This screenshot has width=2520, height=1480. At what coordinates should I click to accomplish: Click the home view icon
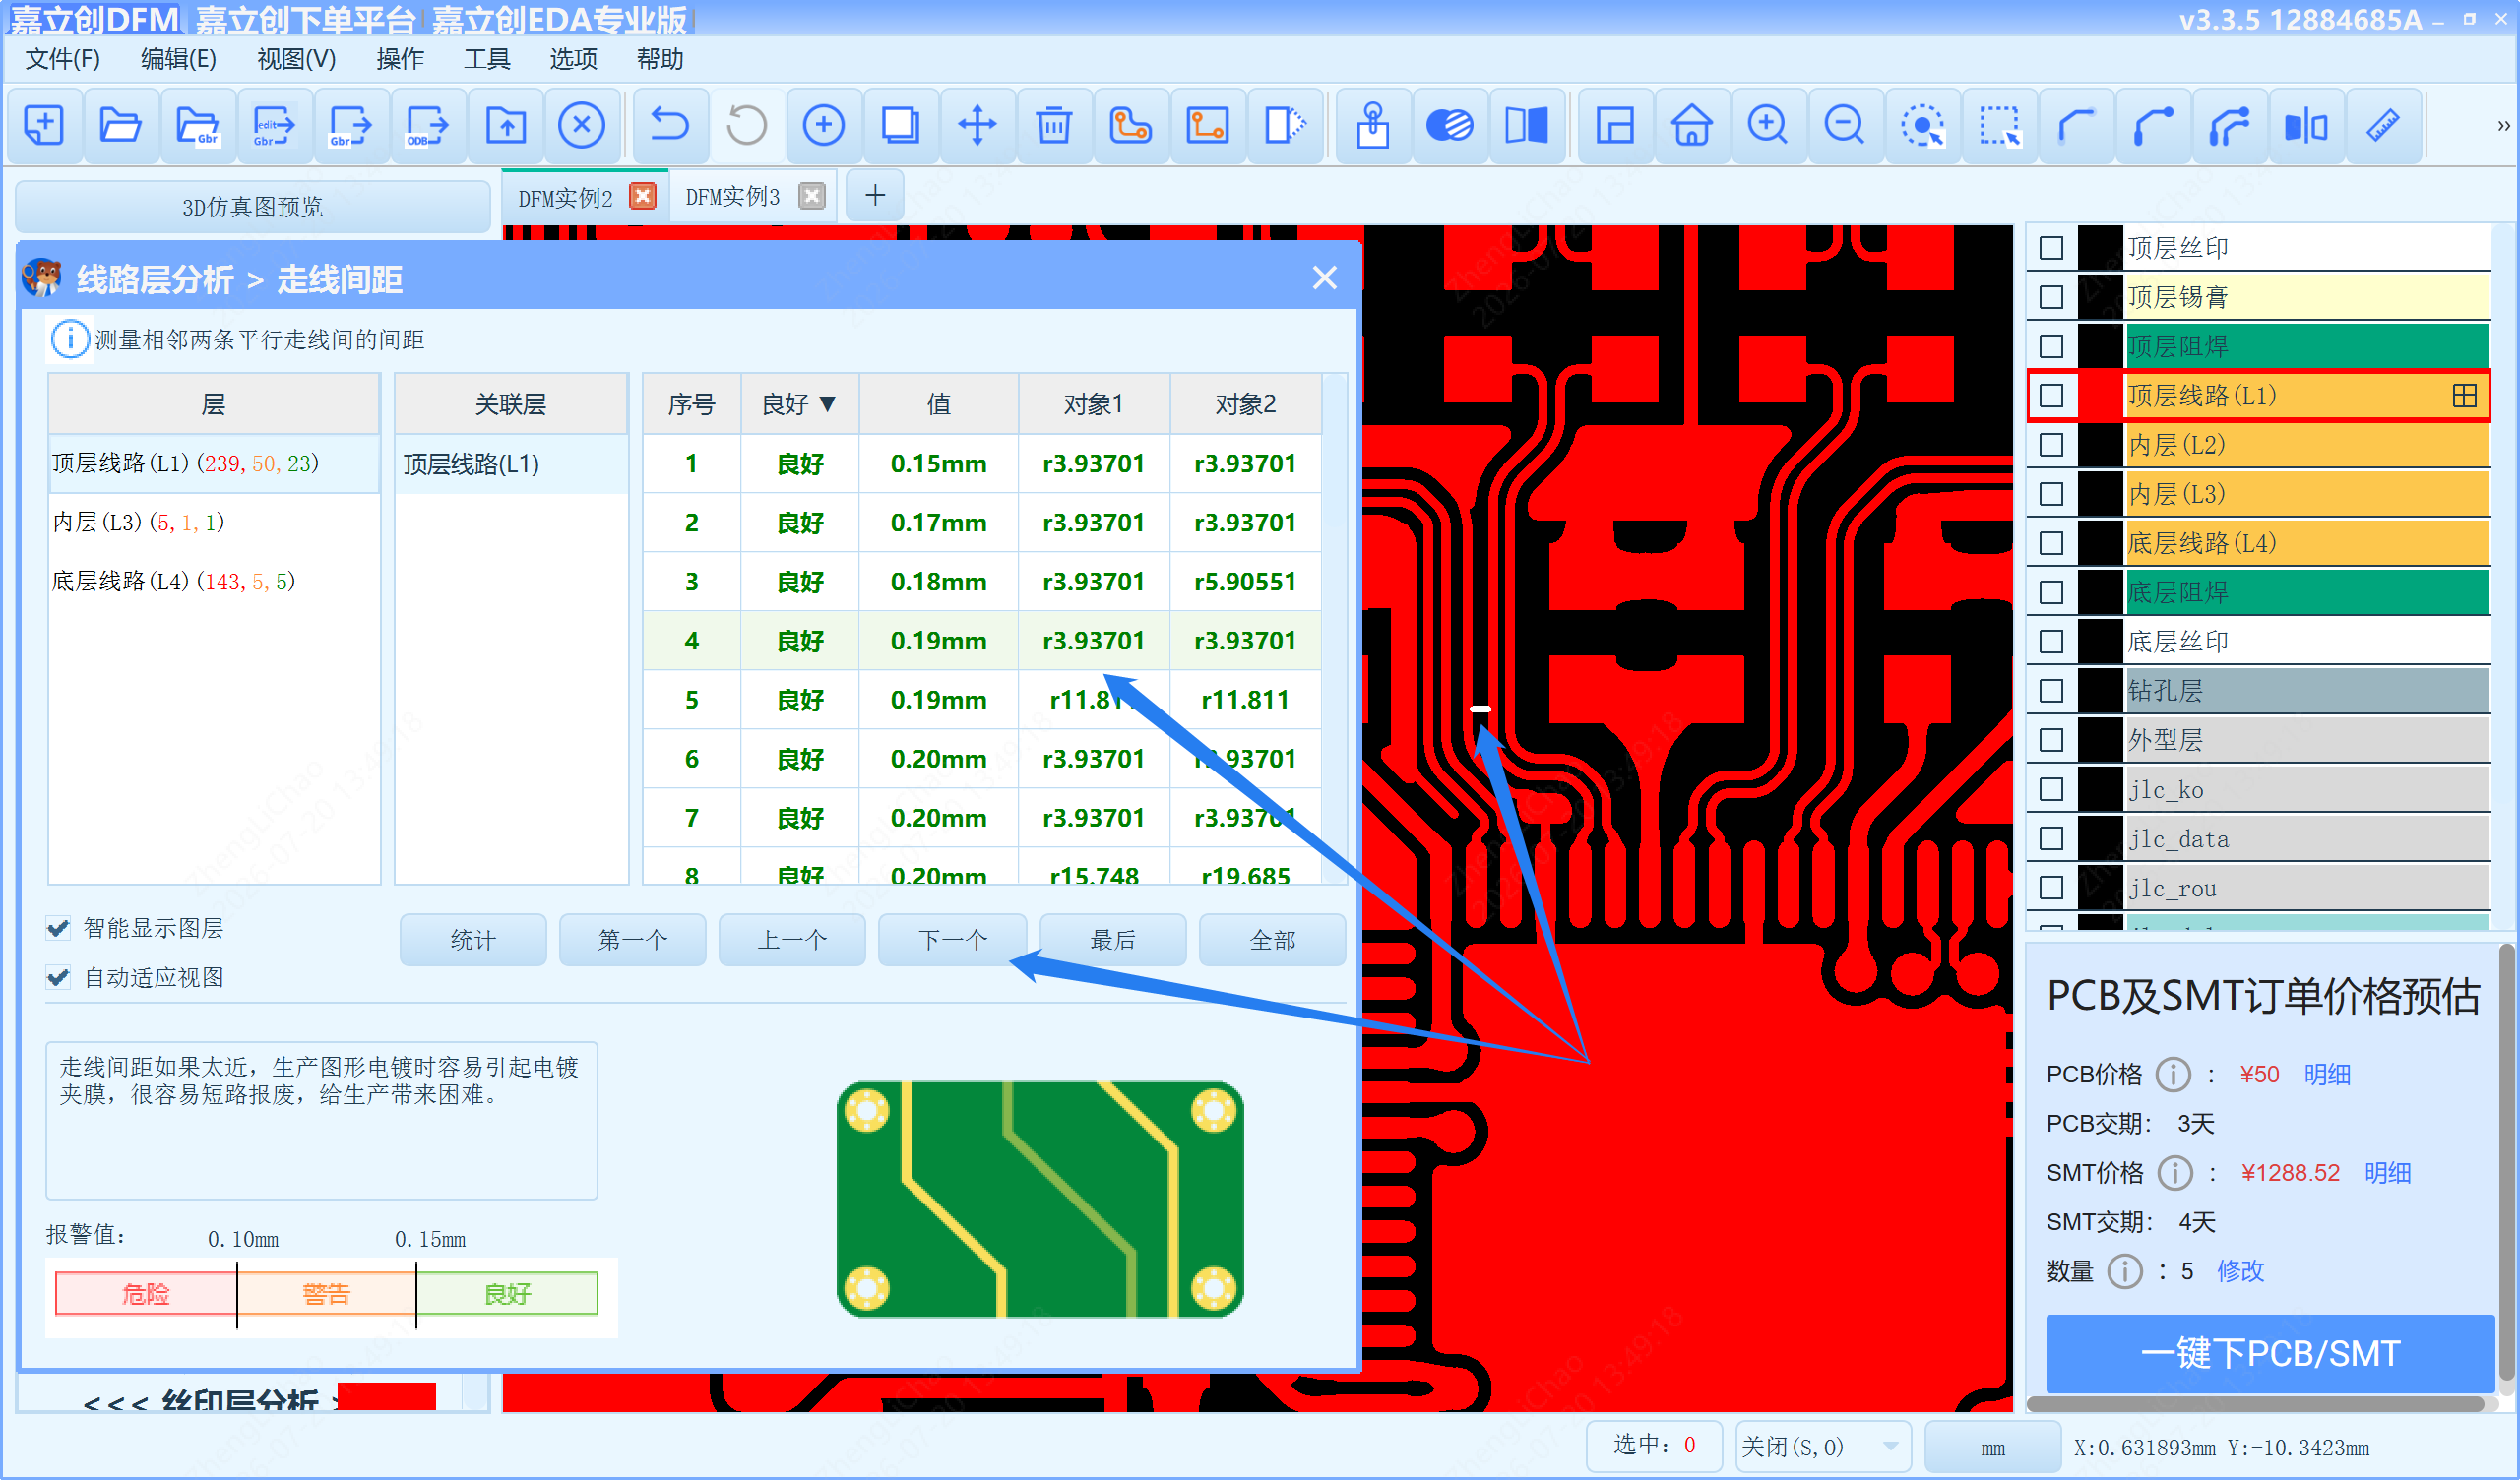click(x=1691, y=125)
